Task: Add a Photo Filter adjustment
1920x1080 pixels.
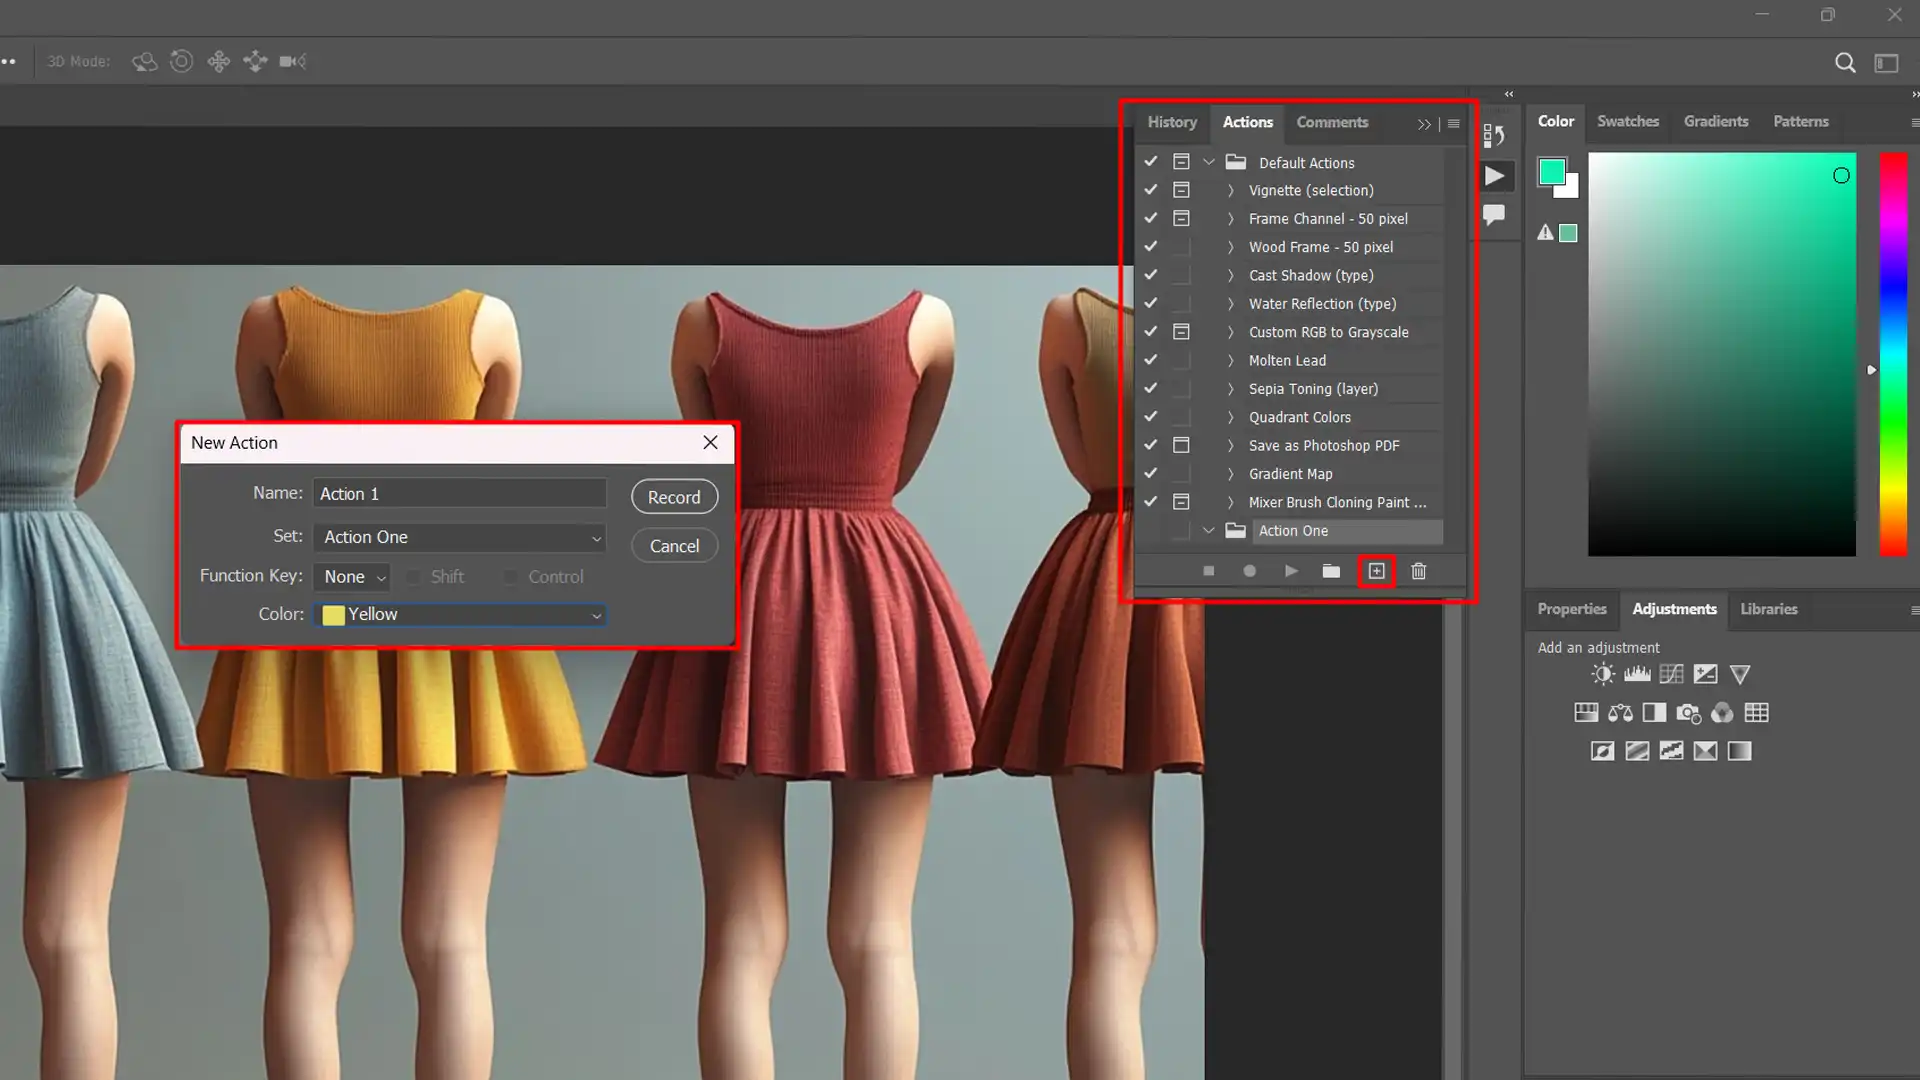Action: point(1688,713)
